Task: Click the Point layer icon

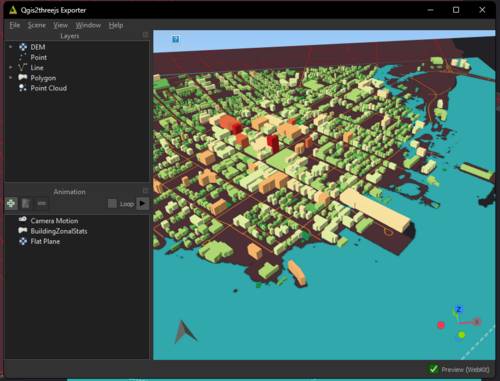Action: tap(23, 57)
